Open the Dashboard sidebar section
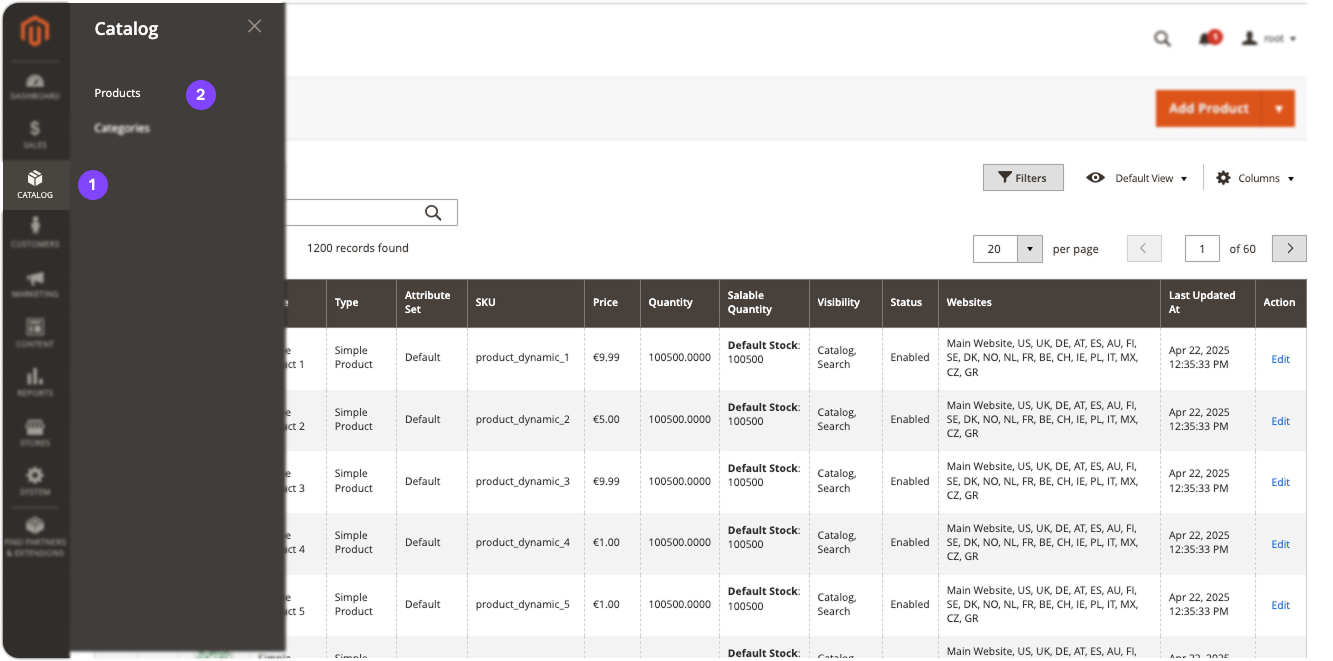 click(35, 86)
